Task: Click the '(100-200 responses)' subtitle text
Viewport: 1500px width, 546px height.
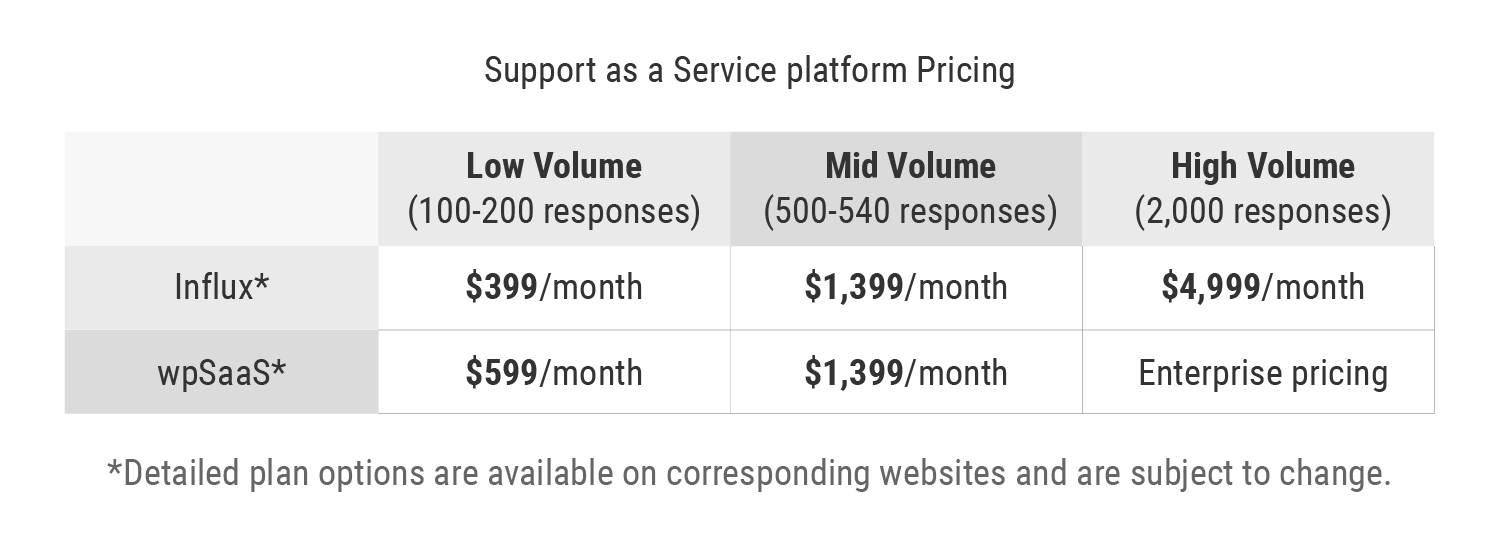Action: (554, 212)
